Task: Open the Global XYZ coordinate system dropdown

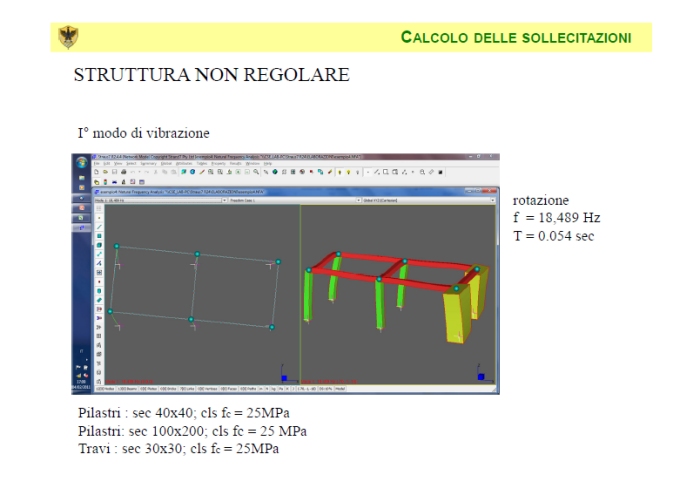Action: [492, 199]
